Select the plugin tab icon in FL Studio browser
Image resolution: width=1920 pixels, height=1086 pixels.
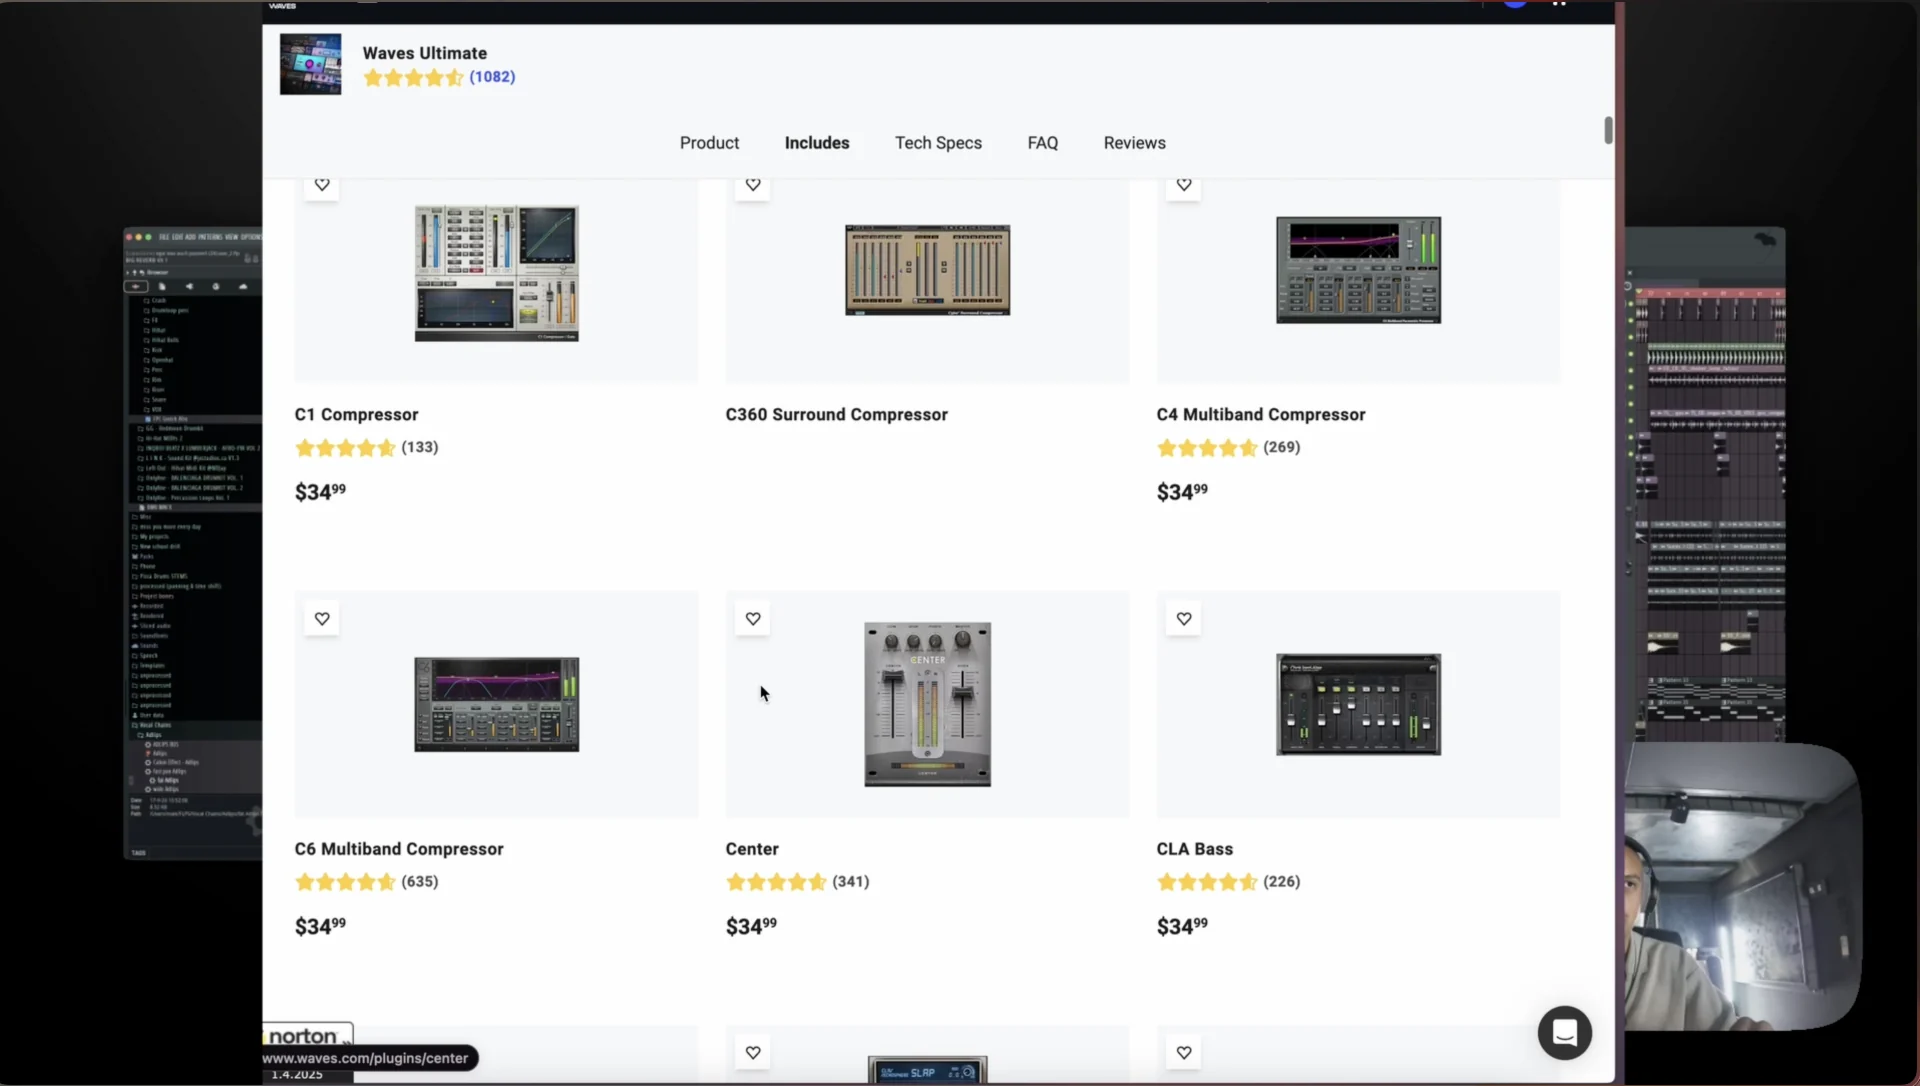(216, 287)
